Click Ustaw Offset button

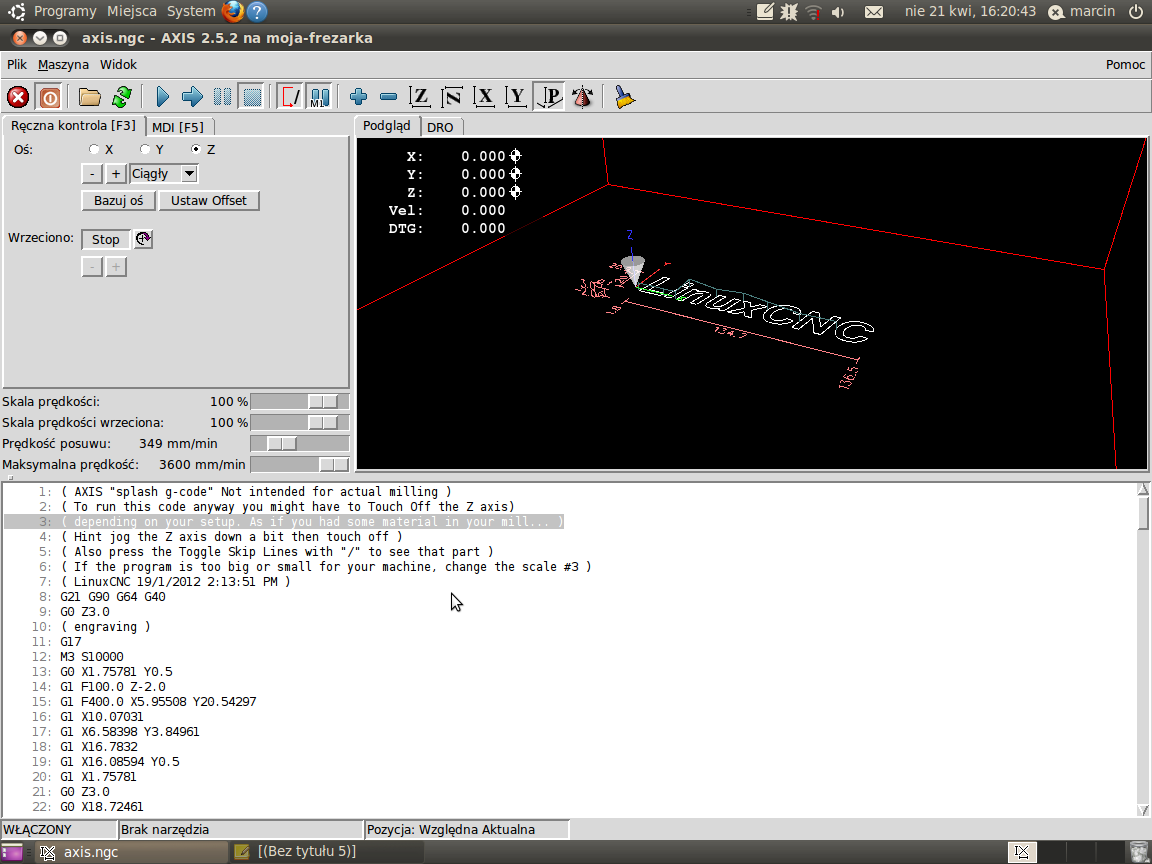(x=209, y=201)
